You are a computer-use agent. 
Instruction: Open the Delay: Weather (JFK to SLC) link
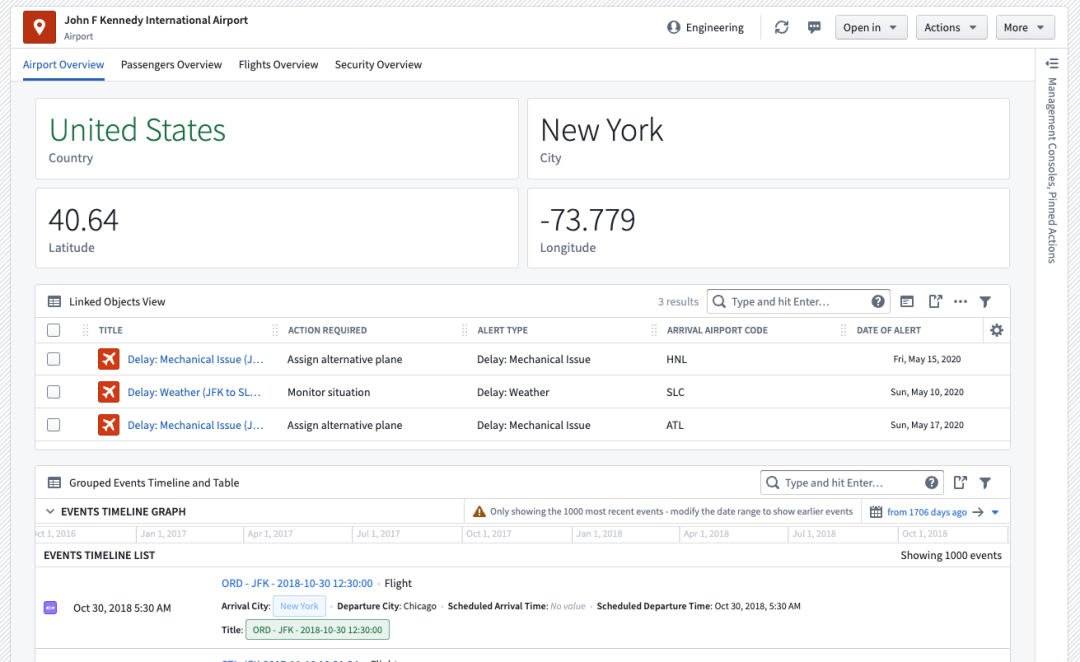195,393
